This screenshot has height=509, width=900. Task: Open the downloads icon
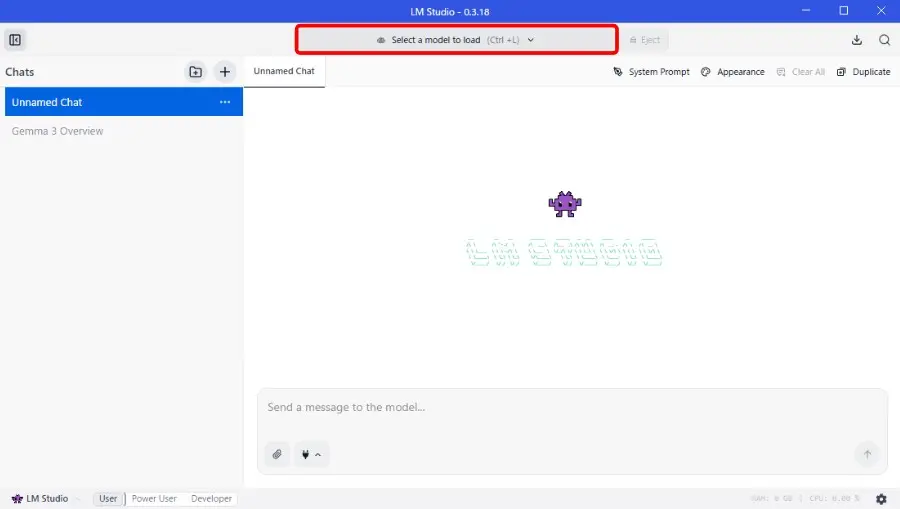click(856, 40)
